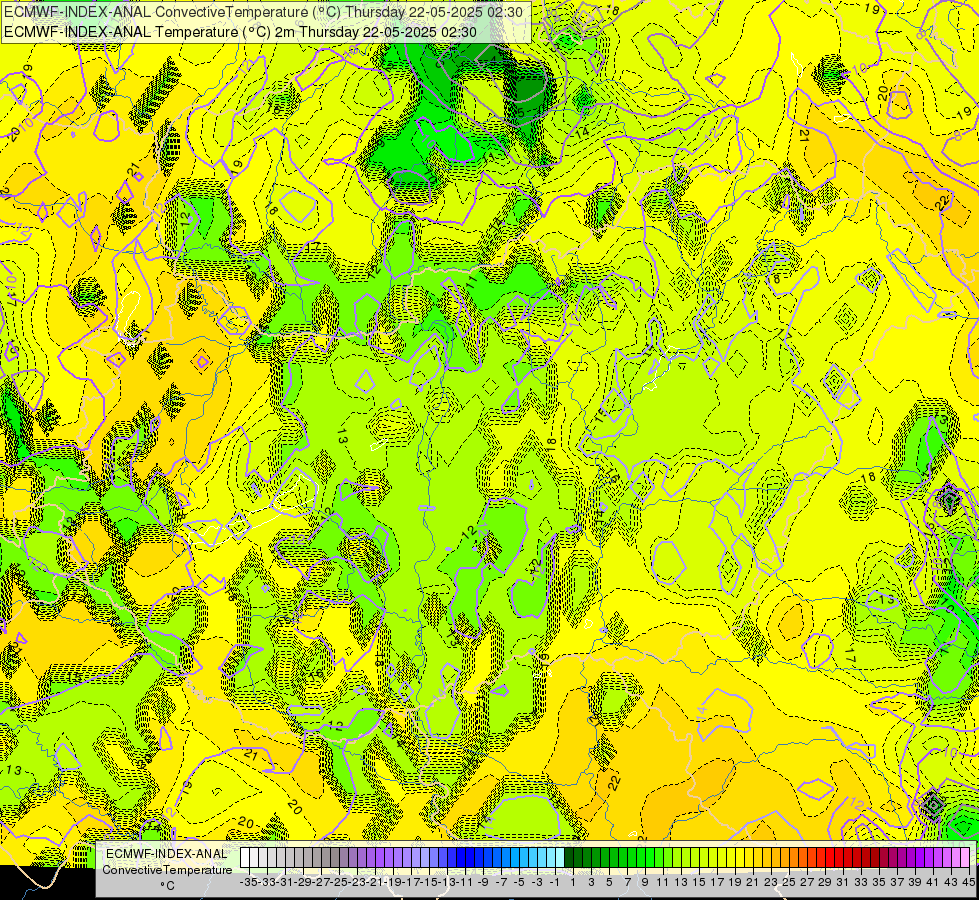Pick the white swatch at legend's left end
Image resolution: width=979 pixels, height=900 pixels.
click(x=245, y=858)
